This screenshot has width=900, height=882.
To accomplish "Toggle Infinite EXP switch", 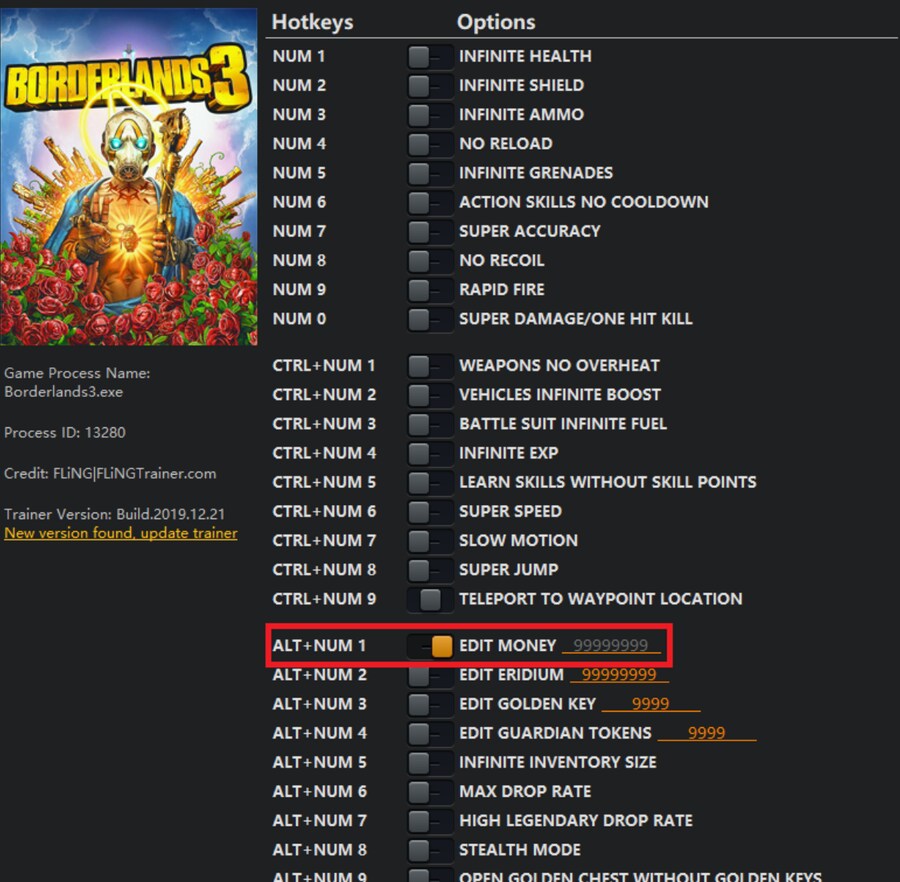I will [x=429, y=453].
